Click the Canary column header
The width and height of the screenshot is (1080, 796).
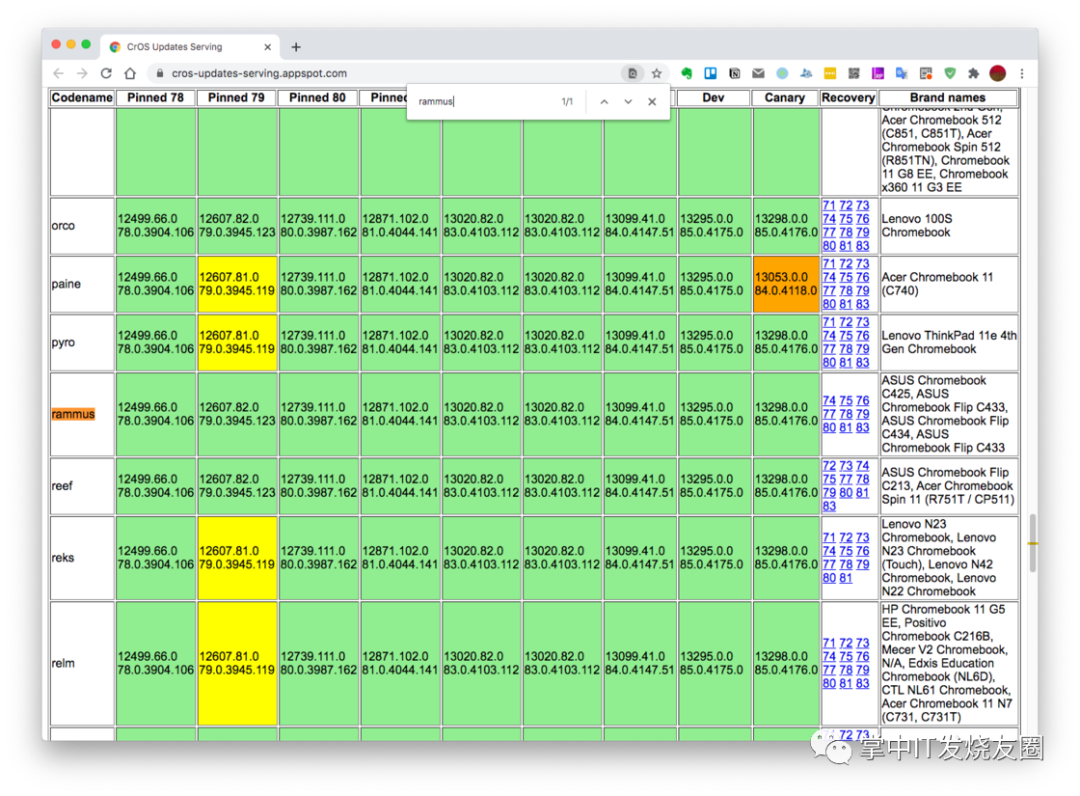click(x=785, y=98)
